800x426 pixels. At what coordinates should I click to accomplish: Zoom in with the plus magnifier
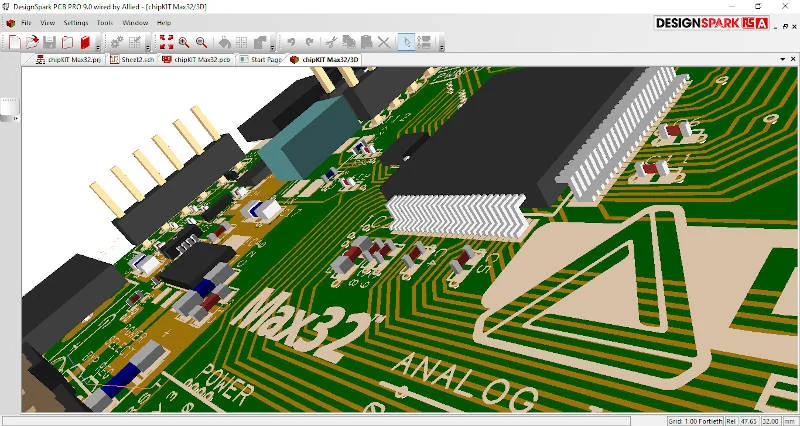(184, 42)
